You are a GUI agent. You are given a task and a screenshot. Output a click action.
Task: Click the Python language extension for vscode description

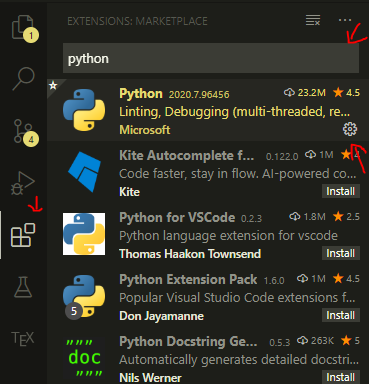click(228, 236)
